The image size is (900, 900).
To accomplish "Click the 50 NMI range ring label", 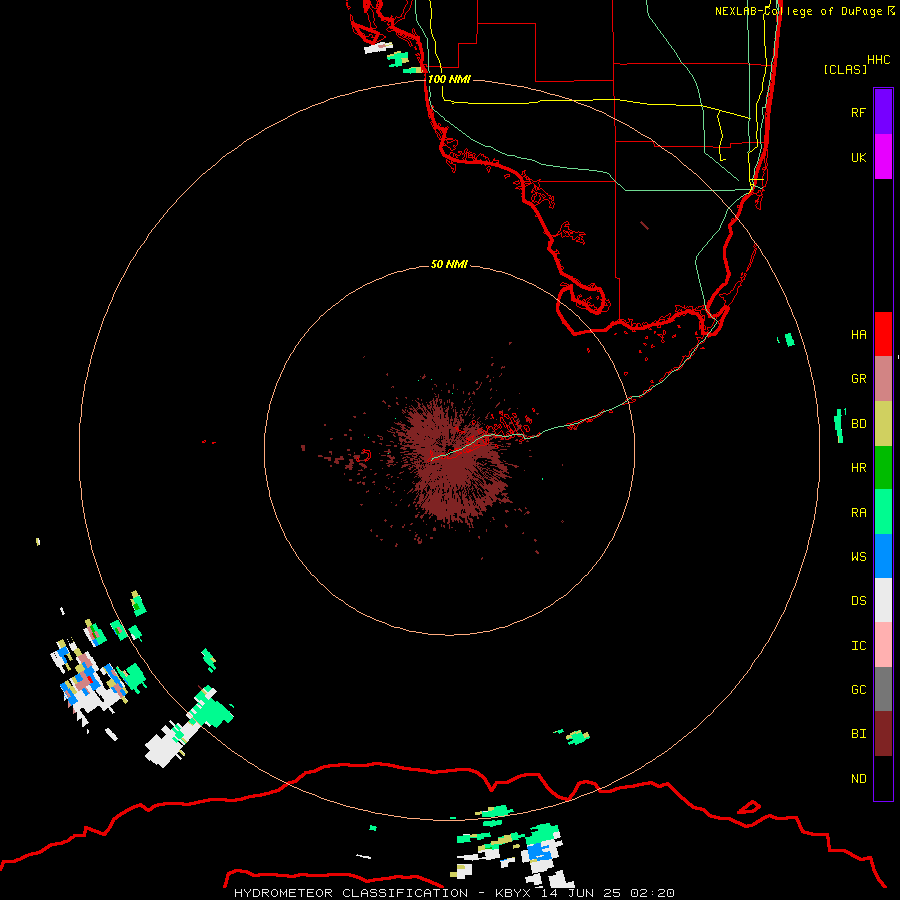I will [449, 264].
